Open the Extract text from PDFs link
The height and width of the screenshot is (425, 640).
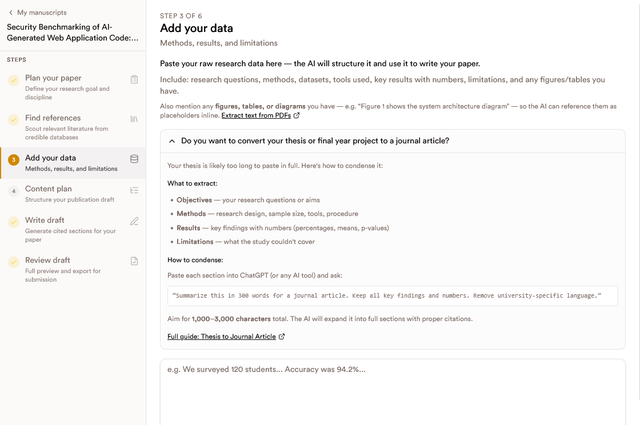256,116
